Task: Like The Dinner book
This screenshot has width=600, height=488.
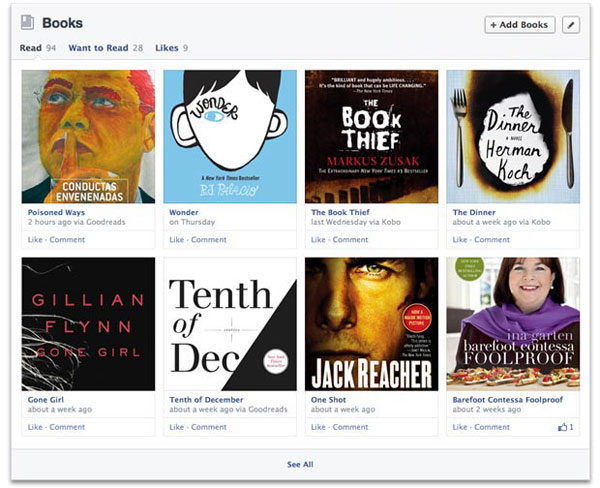Action: click(460, 240)
